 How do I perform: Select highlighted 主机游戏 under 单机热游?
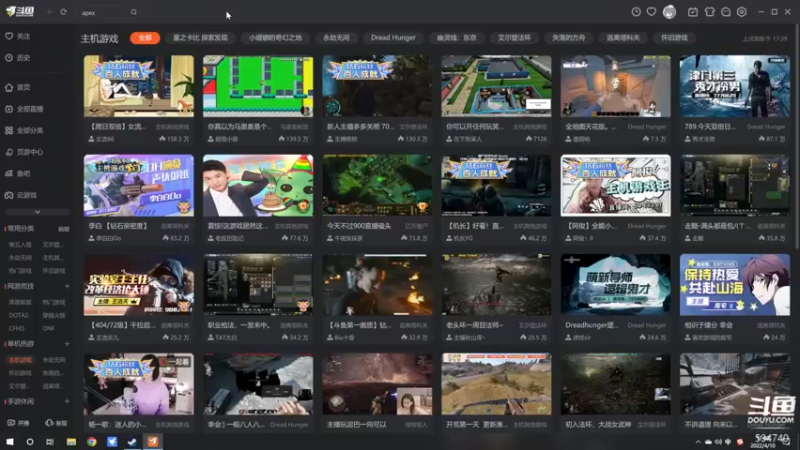[x=20, y=360]
